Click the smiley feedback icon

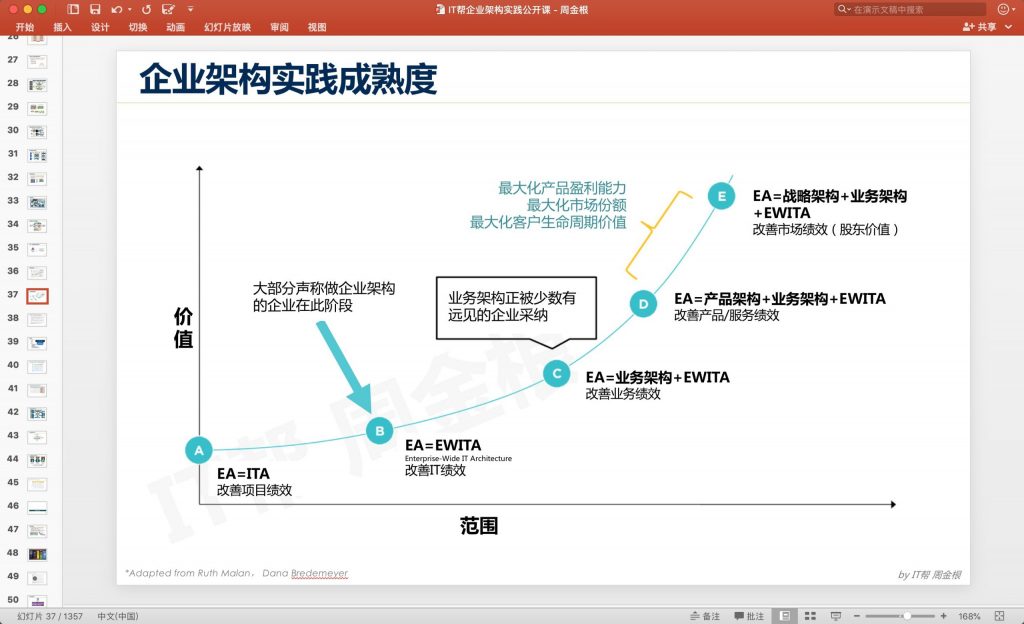click(x=1004, y=9)
